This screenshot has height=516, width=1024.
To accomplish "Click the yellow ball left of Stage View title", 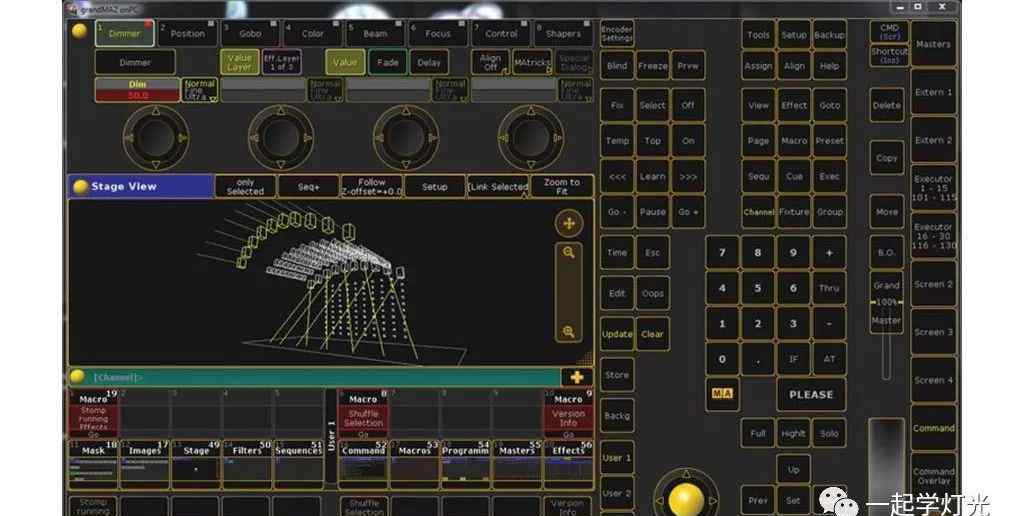I will pyautogui.click(x=80, y=187).
